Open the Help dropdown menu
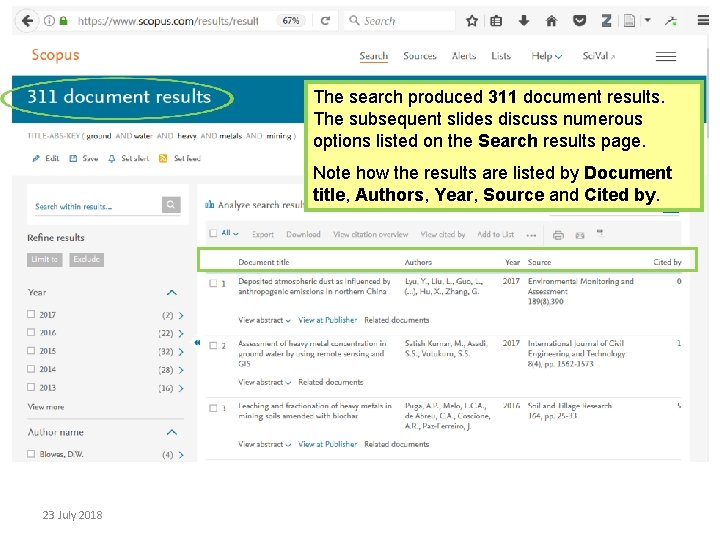The width and height of the screenshot is (720, 540). (546, 56)
